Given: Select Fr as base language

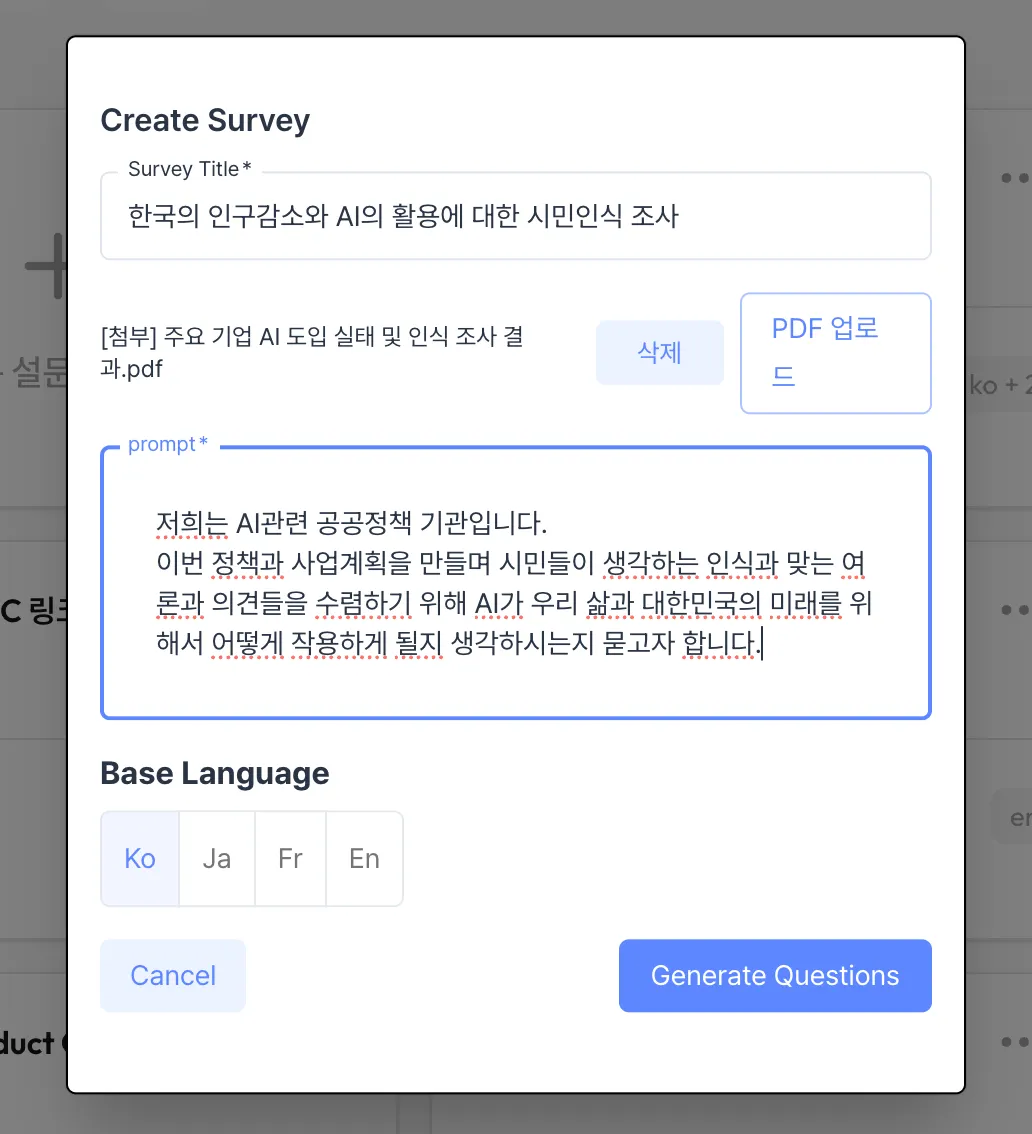Looking at the screenshot, I should click(290, 858).
